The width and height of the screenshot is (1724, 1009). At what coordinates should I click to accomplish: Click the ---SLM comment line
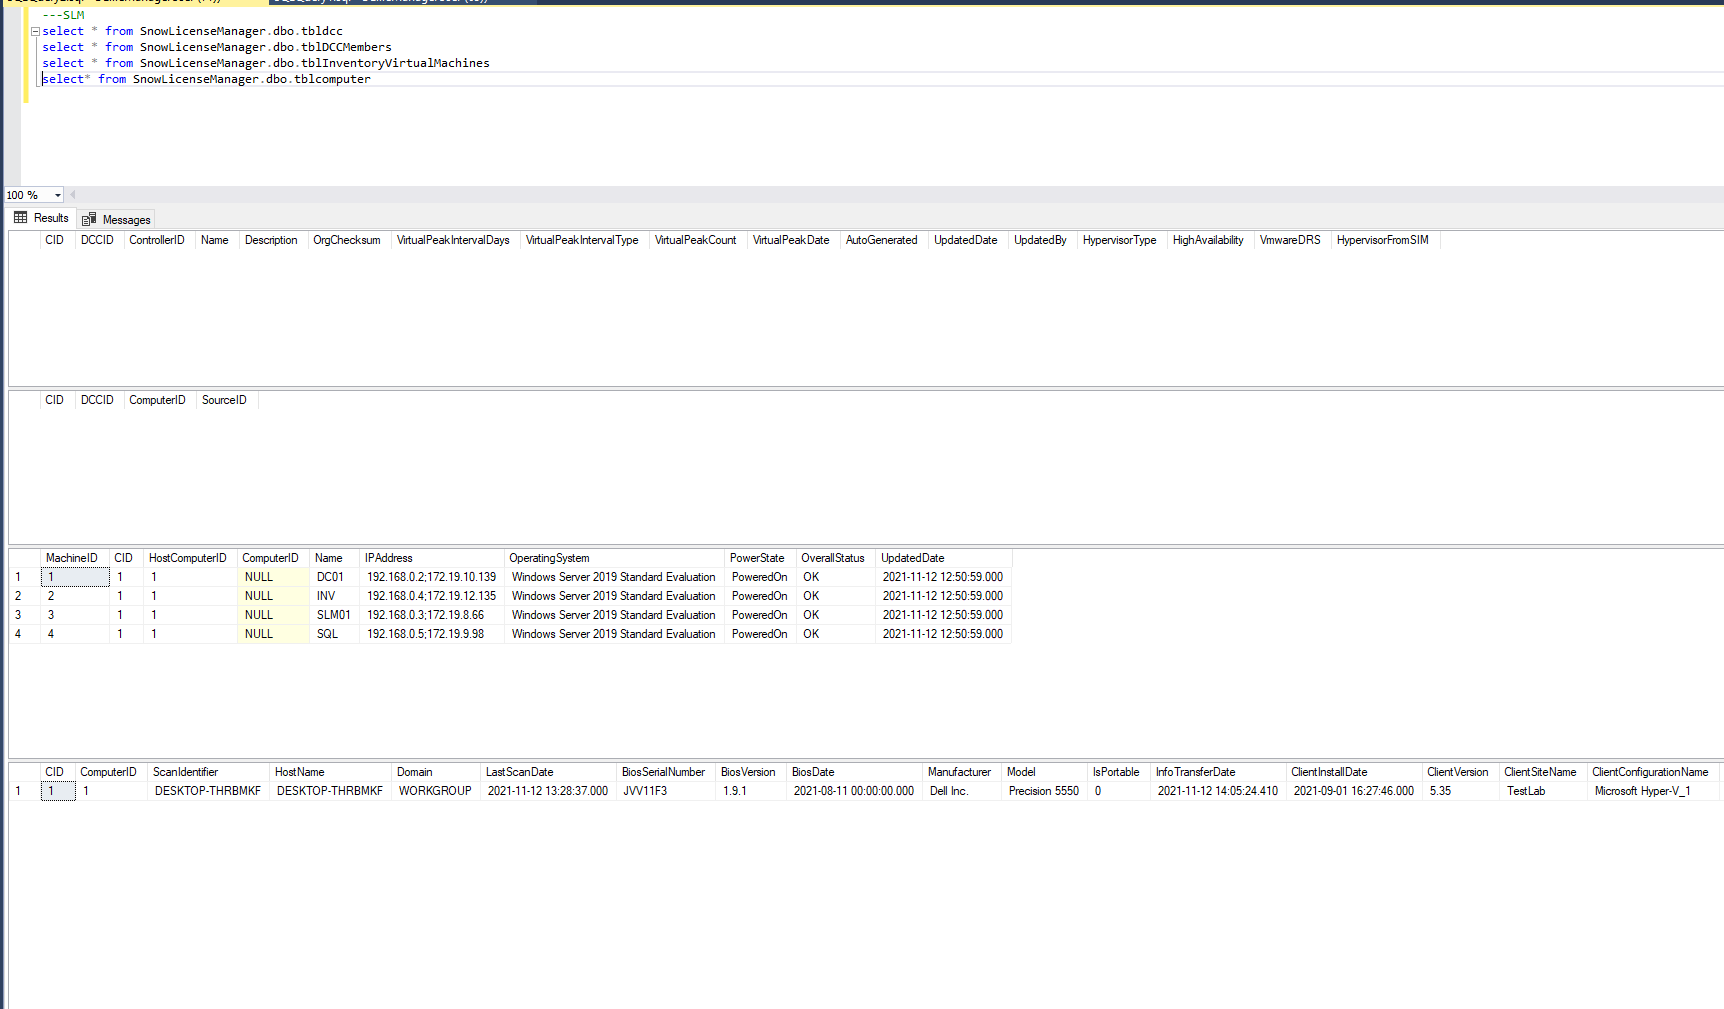(63, 15)
